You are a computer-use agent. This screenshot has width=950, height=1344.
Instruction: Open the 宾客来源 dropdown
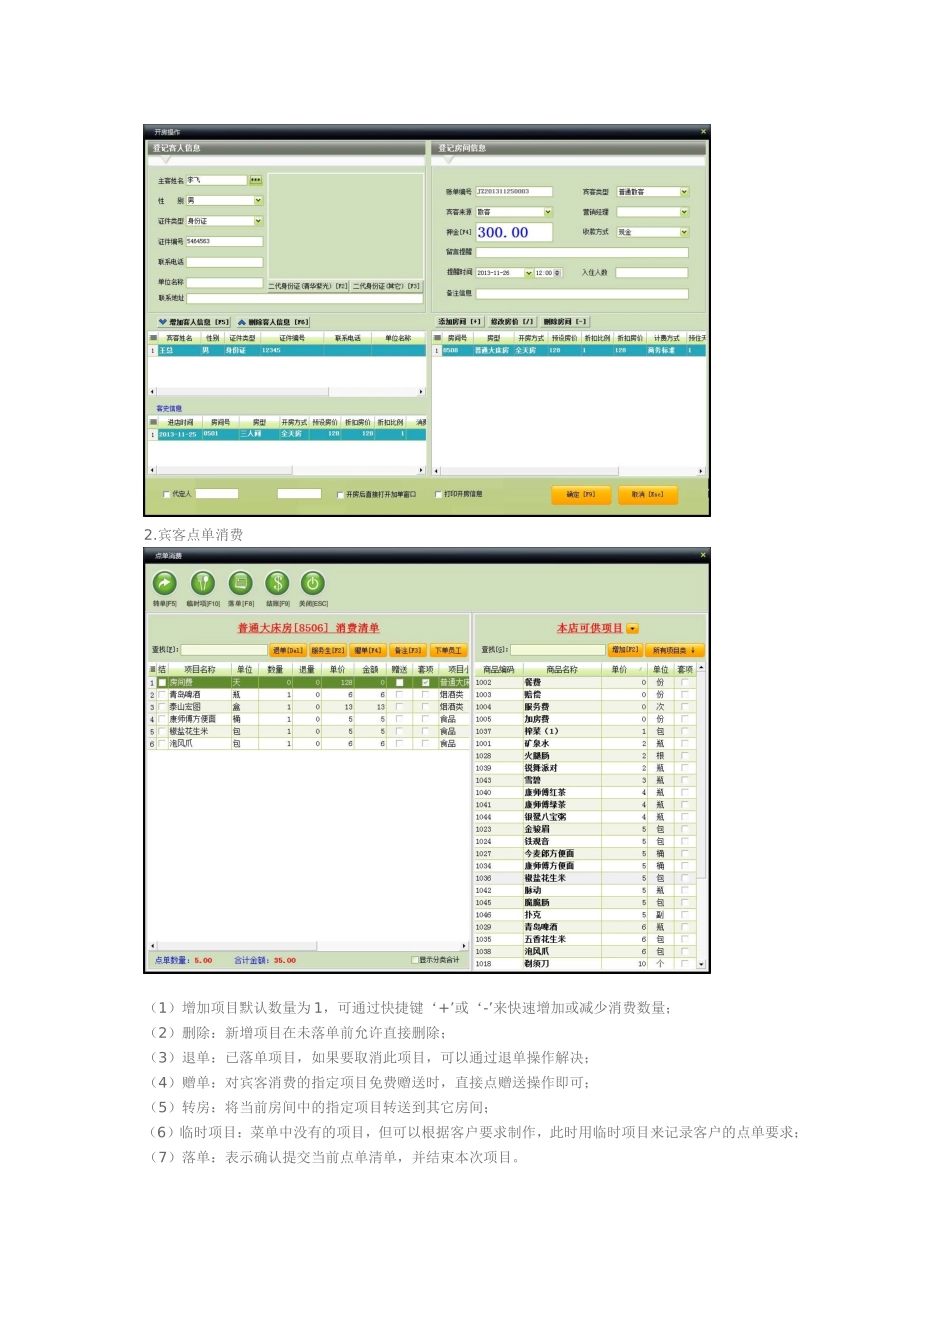(x=548, y=212)
